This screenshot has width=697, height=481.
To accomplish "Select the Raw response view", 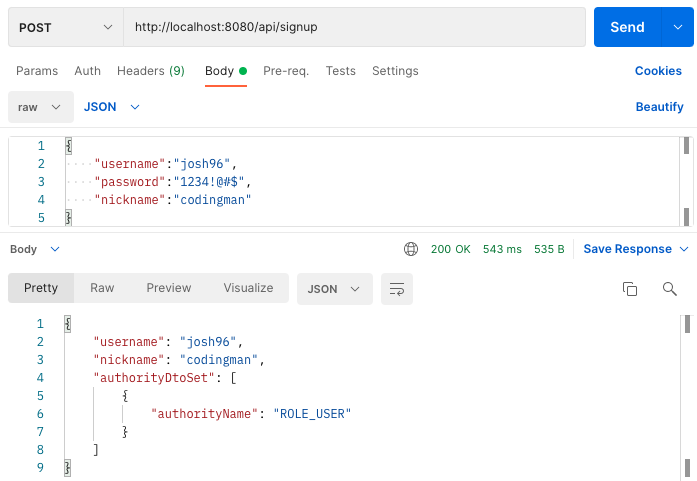I will [x=102, y=288].
